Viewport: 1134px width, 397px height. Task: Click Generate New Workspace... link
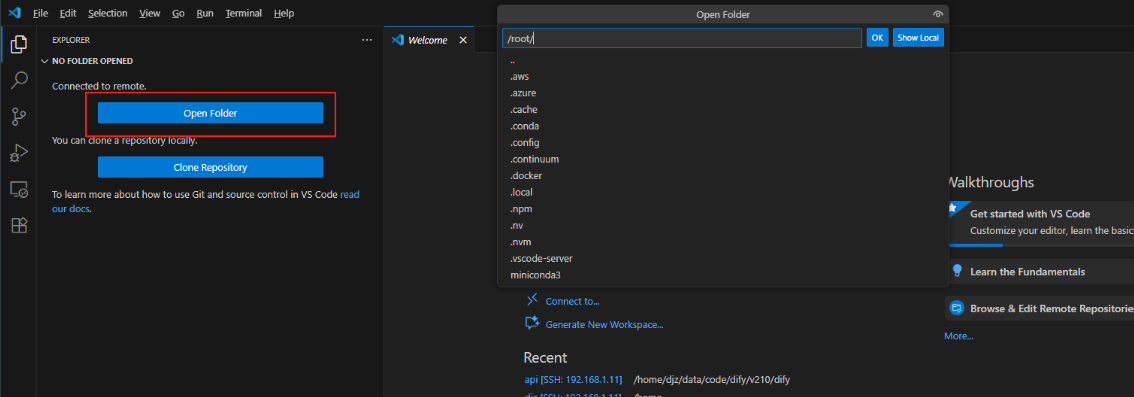tap(605, 325)
